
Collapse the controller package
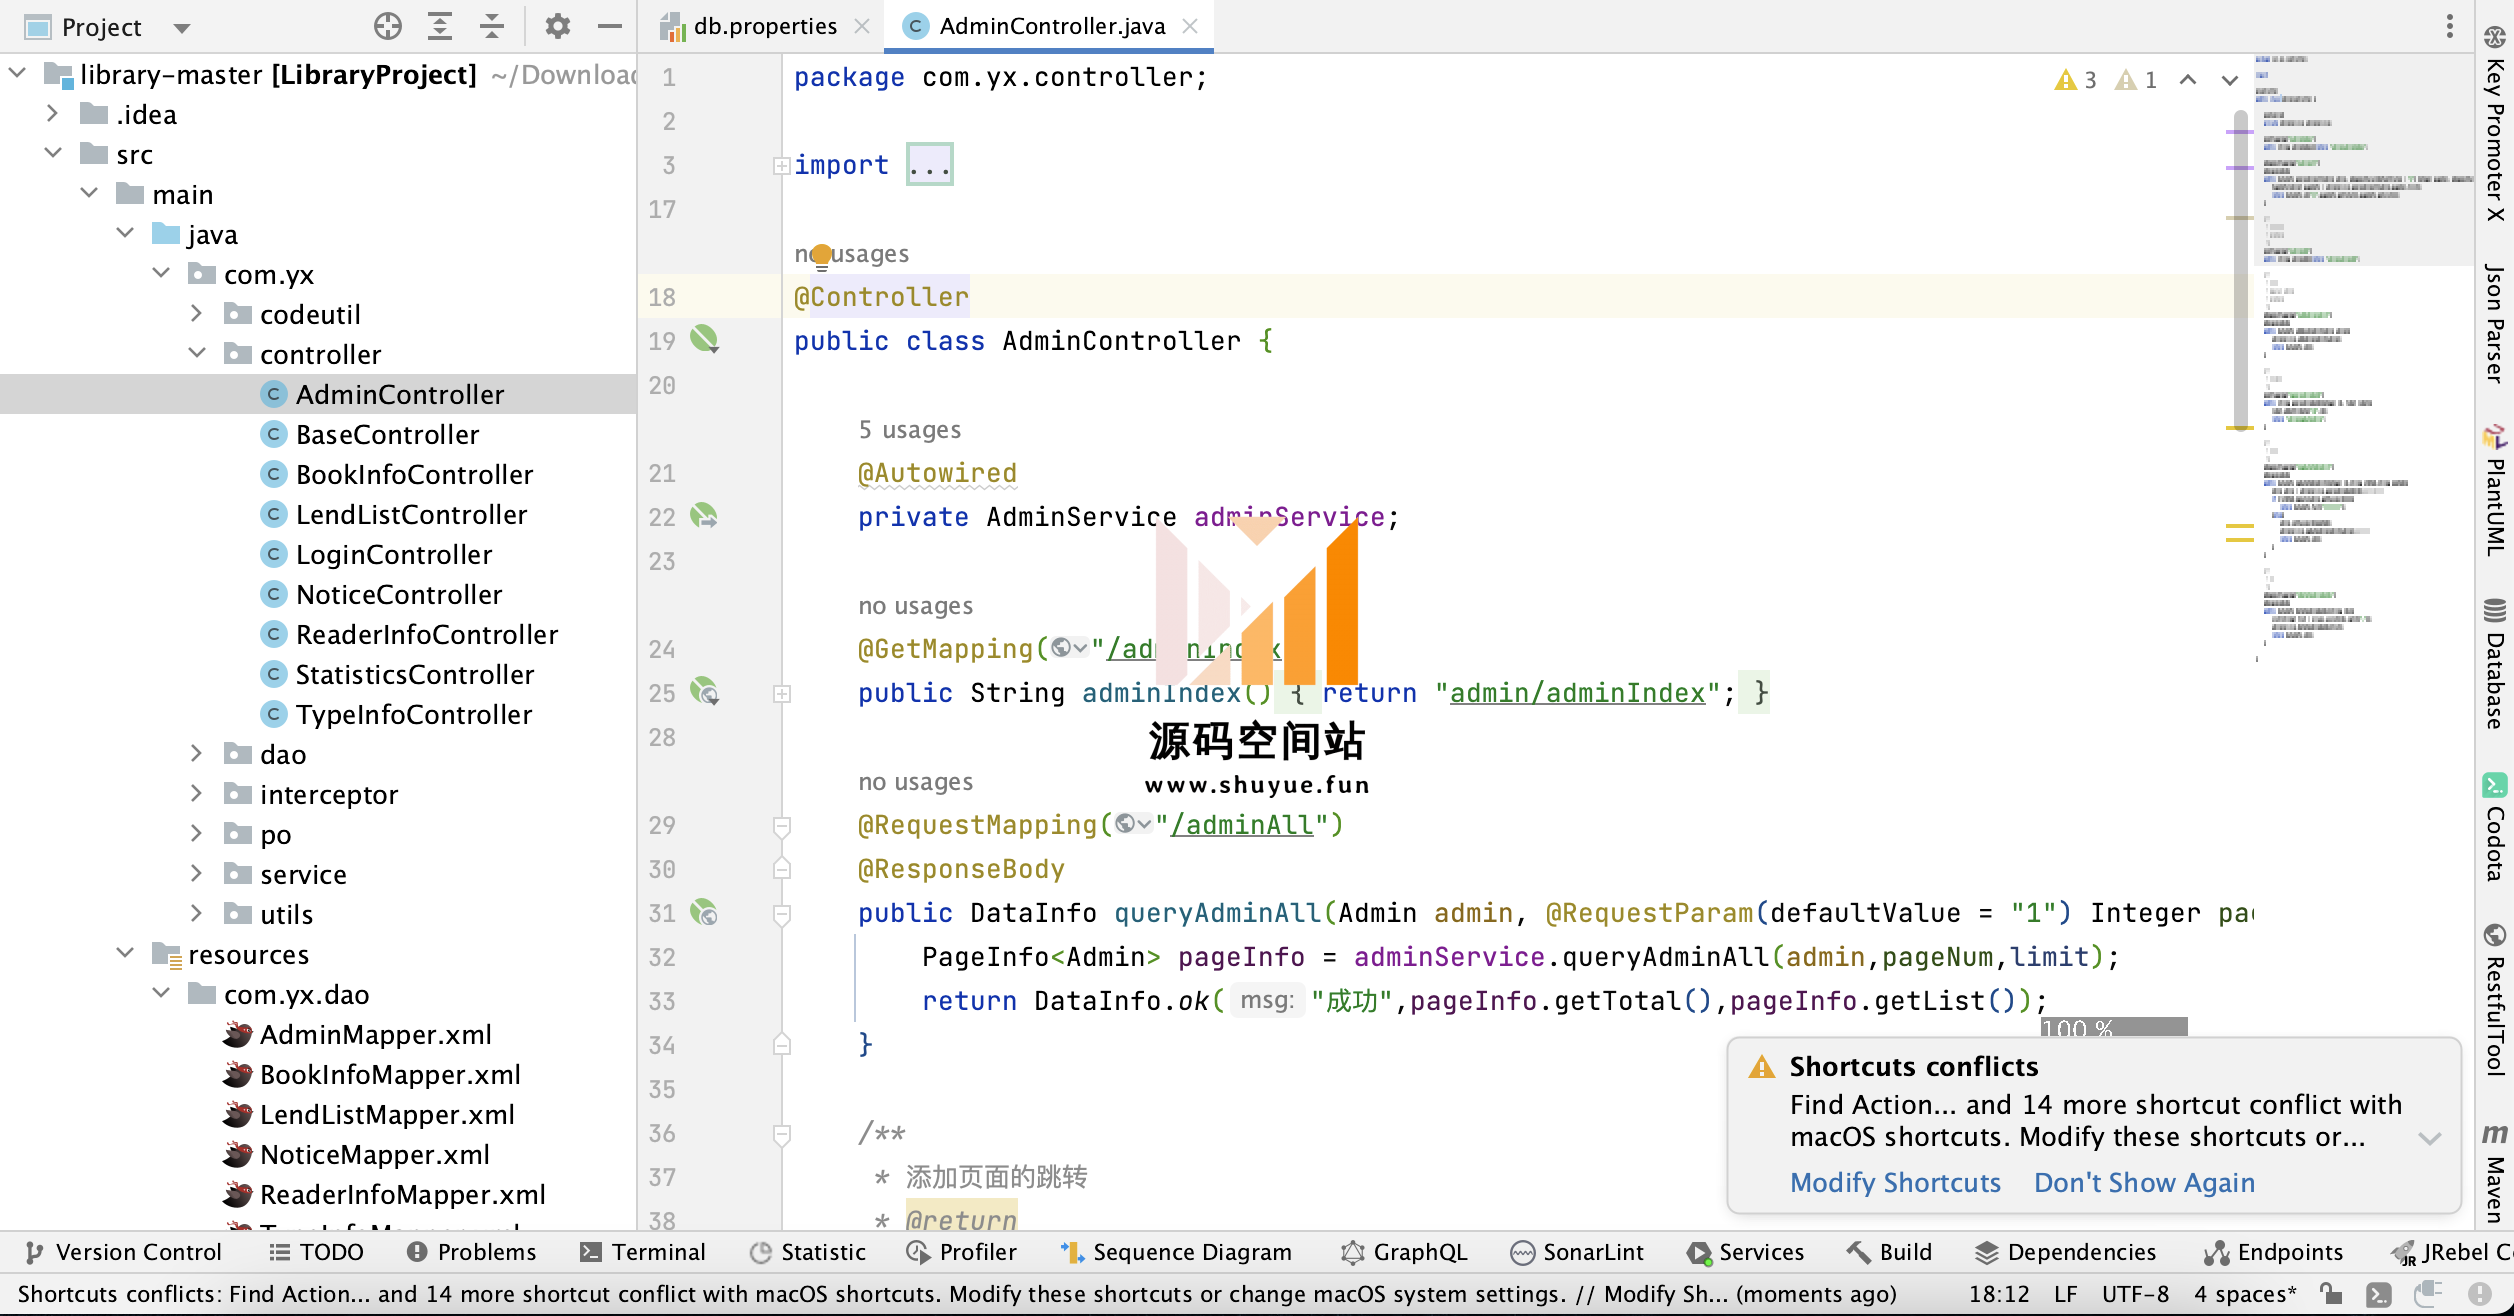click(197, 354)
